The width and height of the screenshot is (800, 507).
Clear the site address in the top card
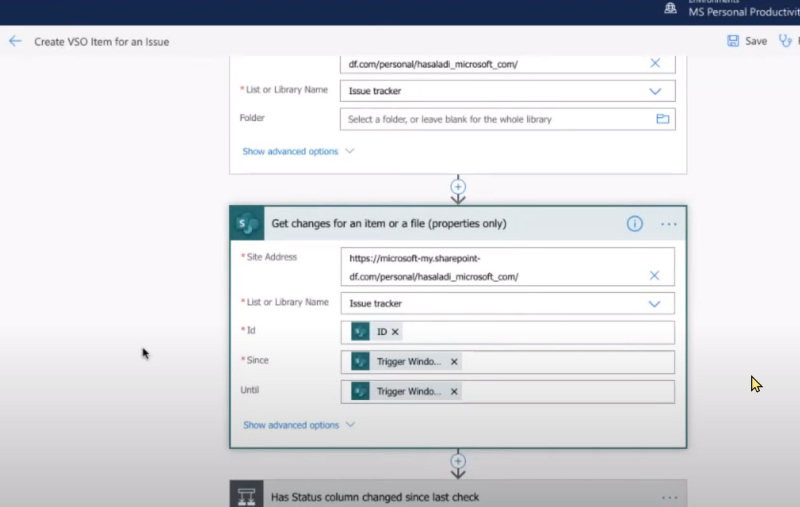click(x=655, y=63)
